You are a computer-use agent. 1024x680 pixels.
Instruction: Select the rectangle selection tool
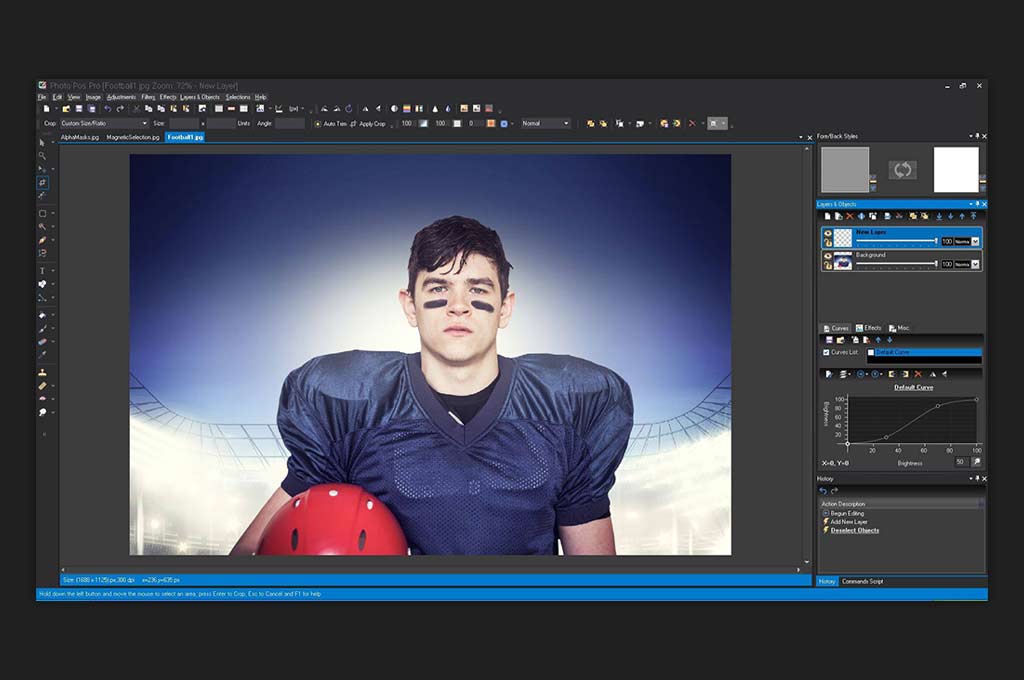42,213
